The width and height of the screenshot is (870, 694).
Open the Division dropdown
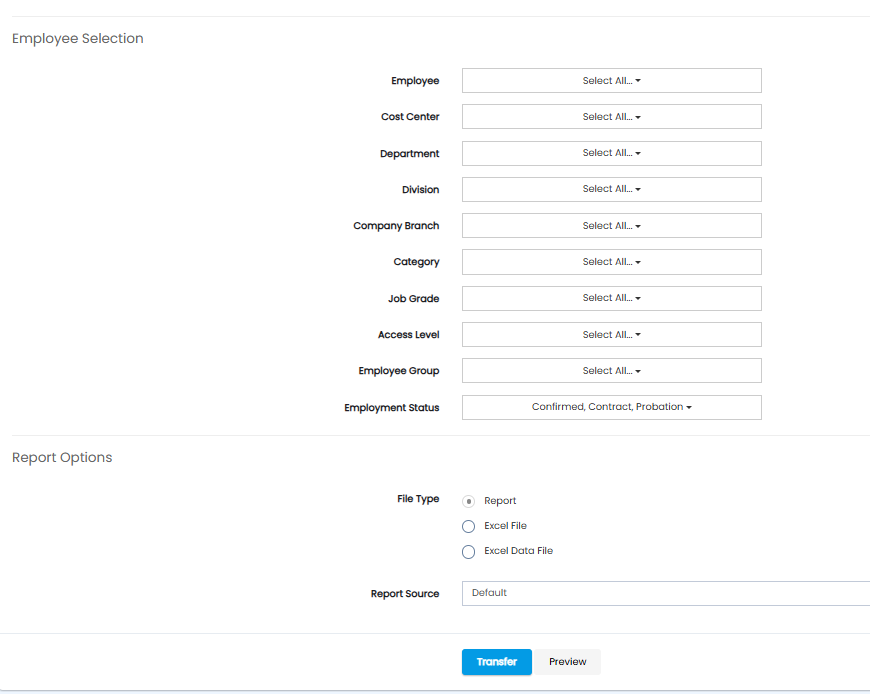[x=611, y=189]
